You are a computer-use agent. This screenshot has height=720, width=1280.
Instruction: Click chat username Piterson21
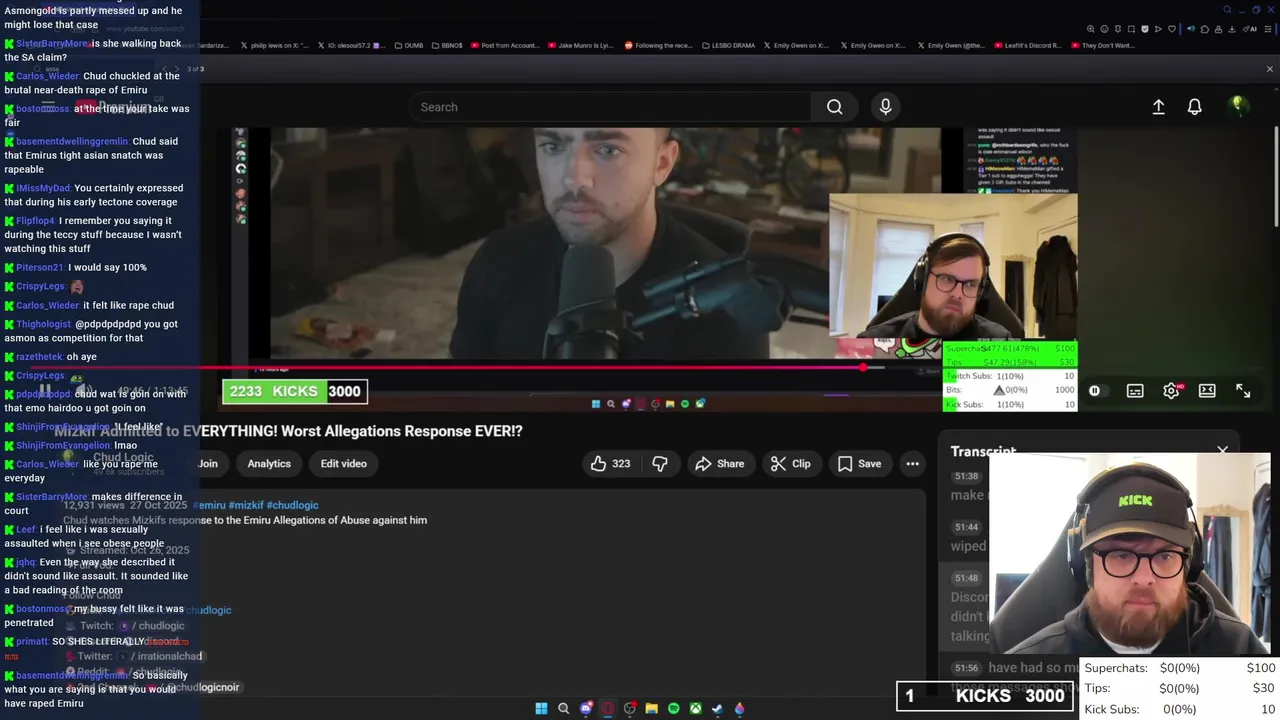pyautogui.click(x=39, y=268)
